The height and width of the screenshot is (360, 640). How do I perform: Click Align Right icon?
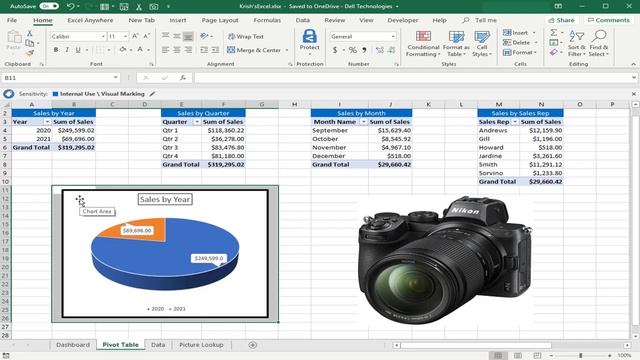pyautogui.click(x=188, y=50)
